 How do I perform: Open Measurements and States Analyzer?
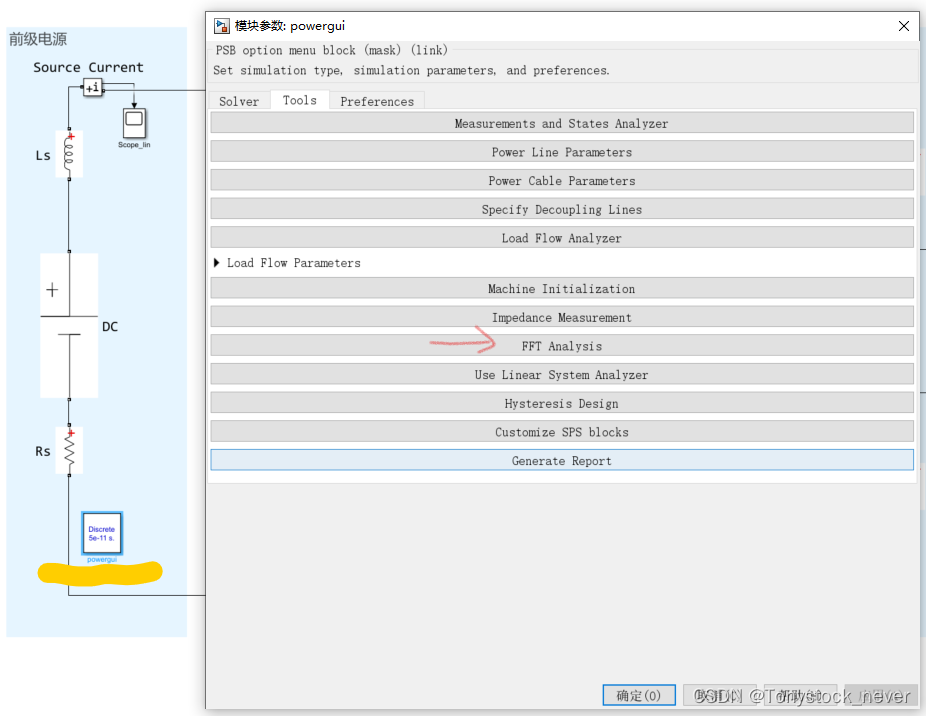point(561,121)
